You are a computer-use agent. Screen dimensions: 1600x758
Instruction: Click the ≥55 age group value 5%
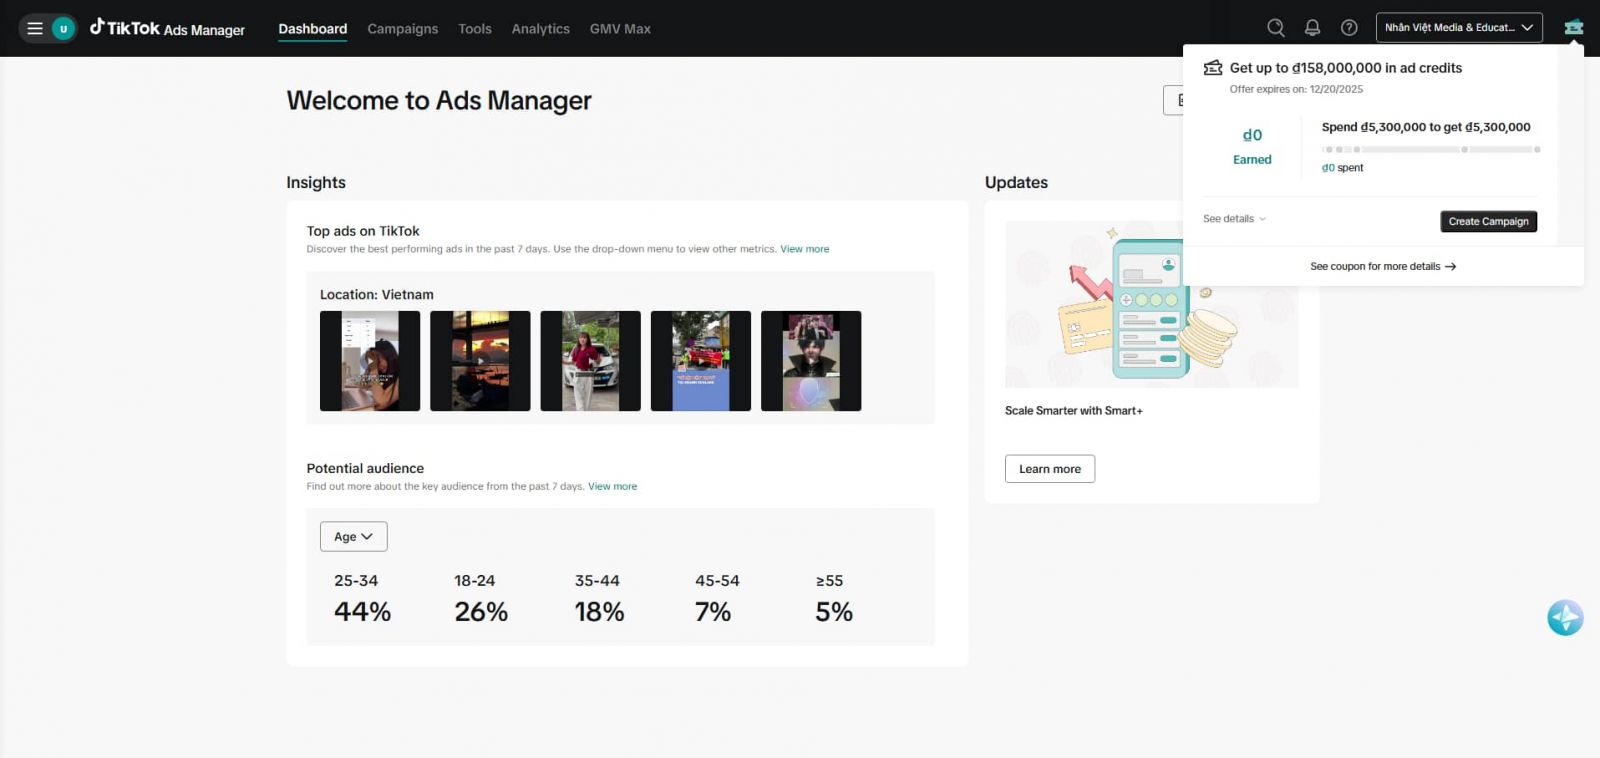[834, 612]
